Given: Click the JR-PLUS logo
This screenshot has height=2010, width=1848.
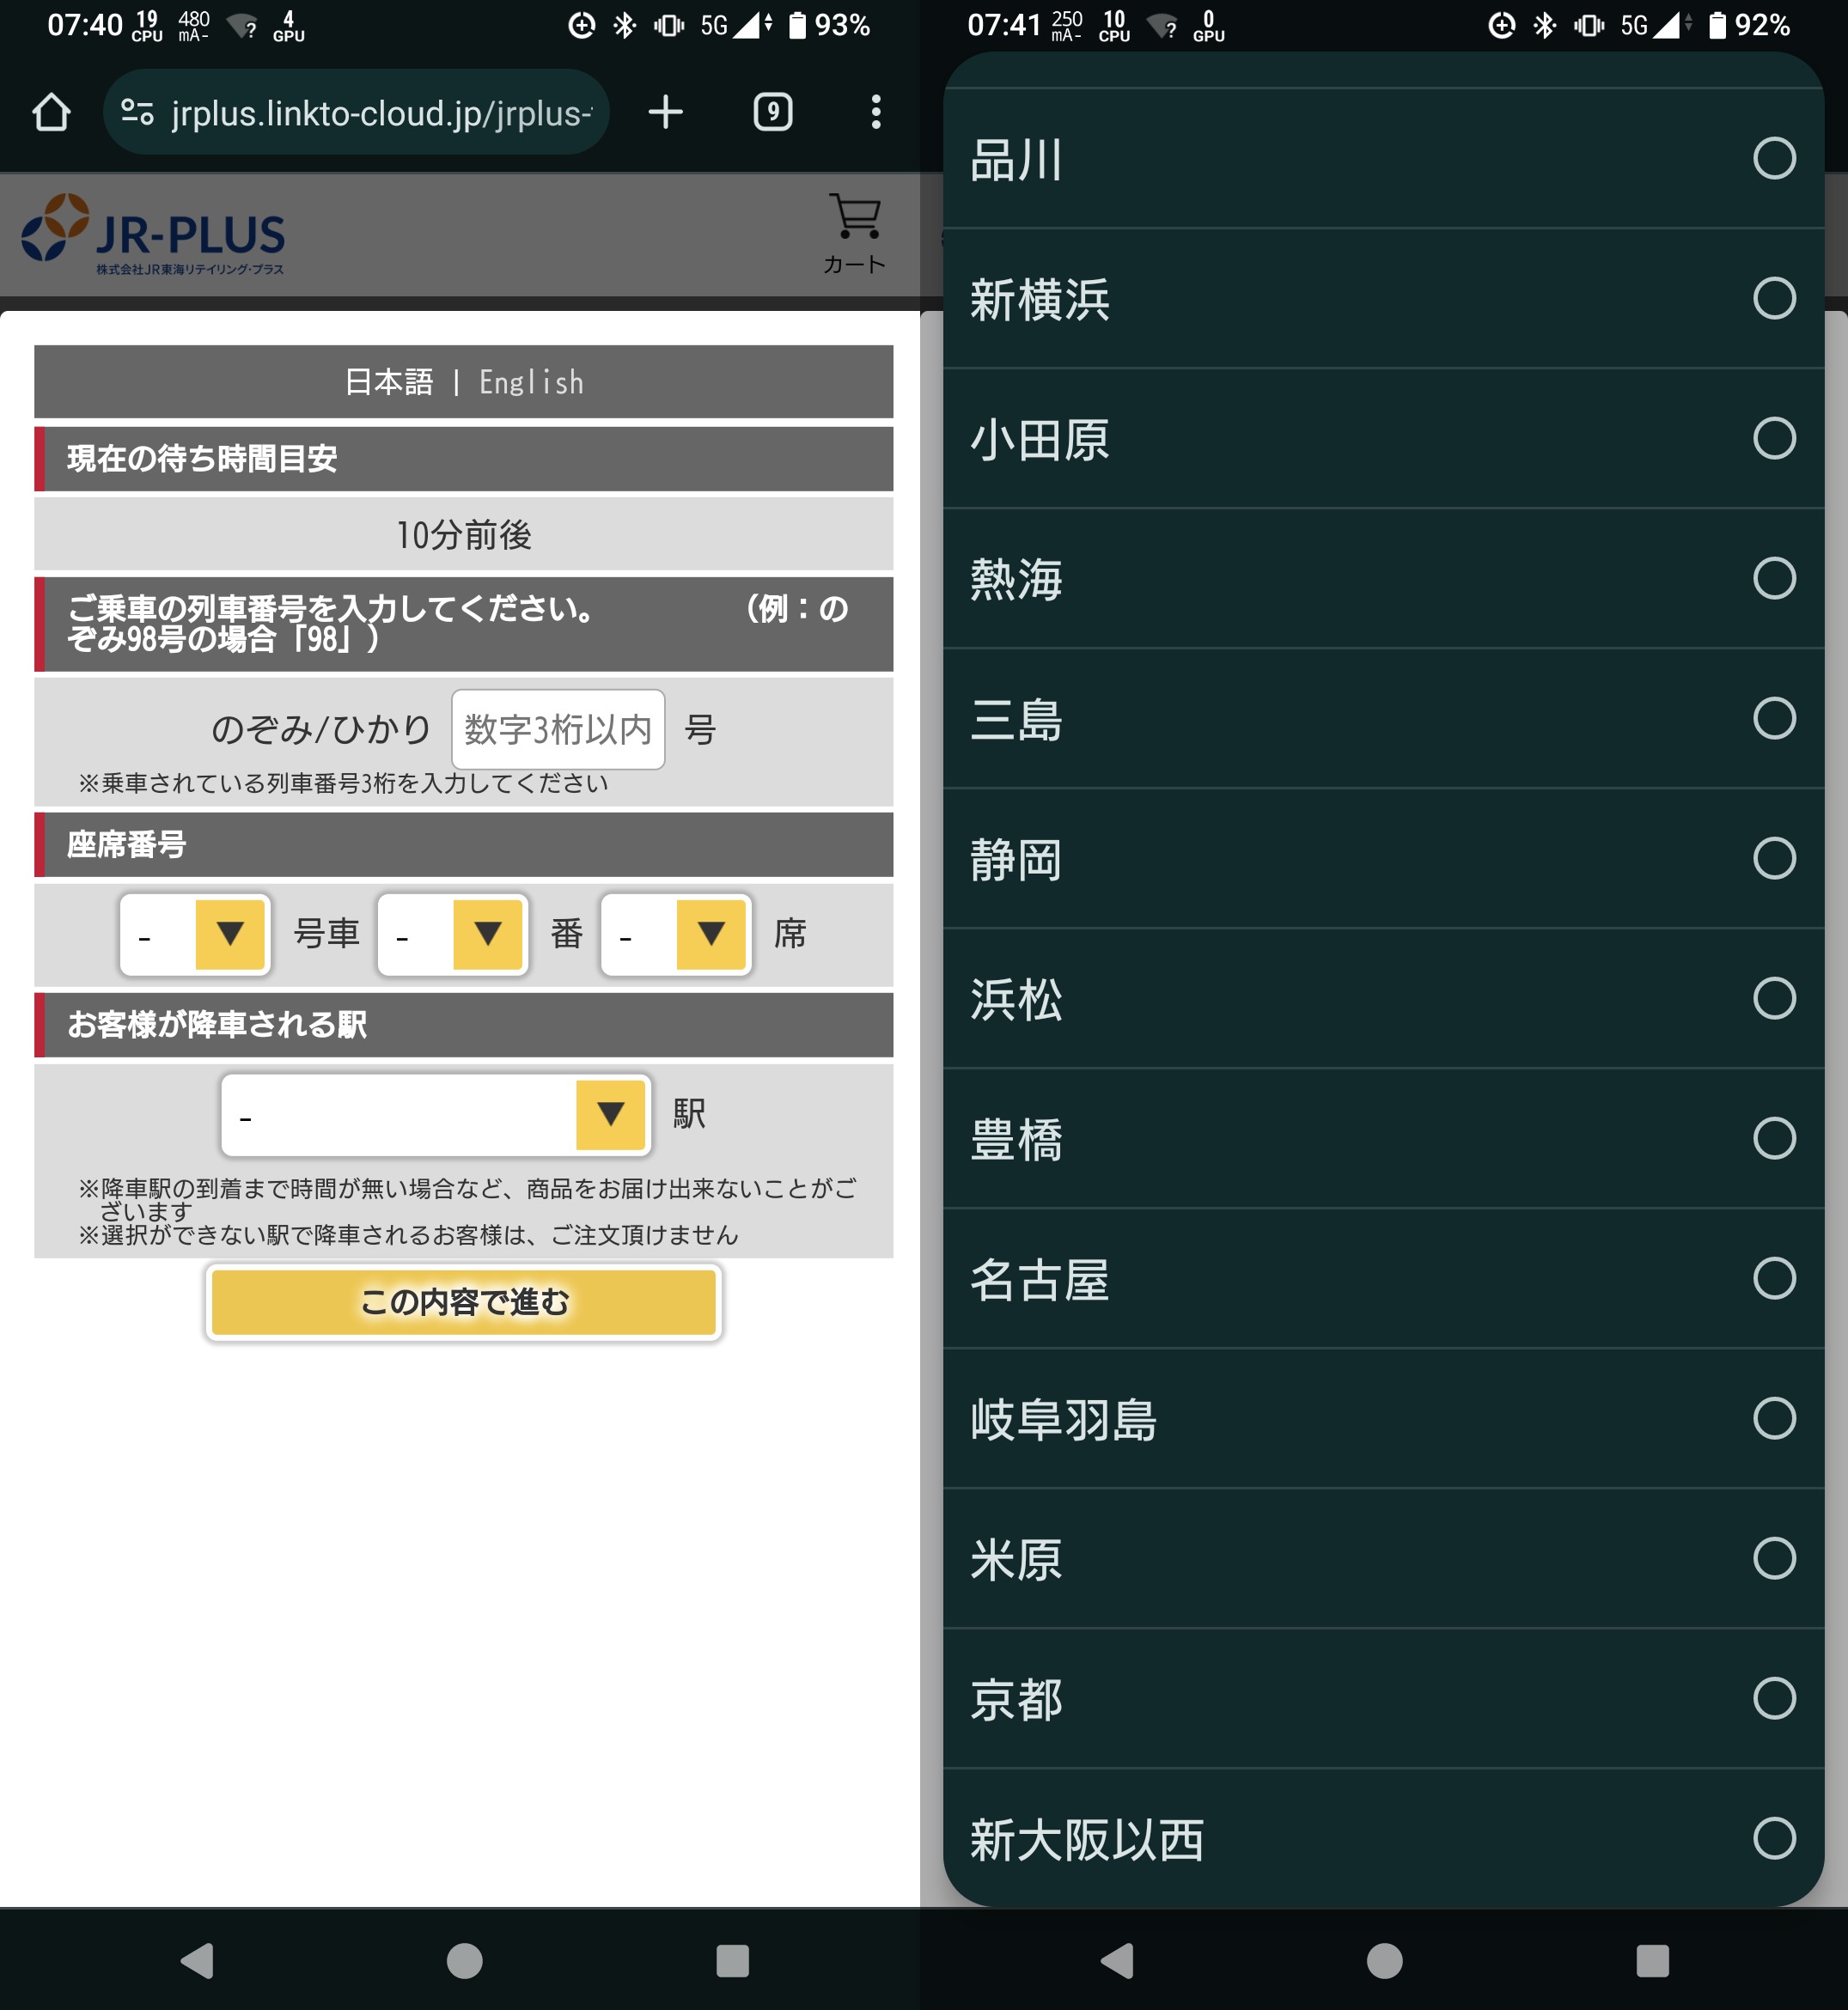Looking at the screenshot, I should [155, 235].
